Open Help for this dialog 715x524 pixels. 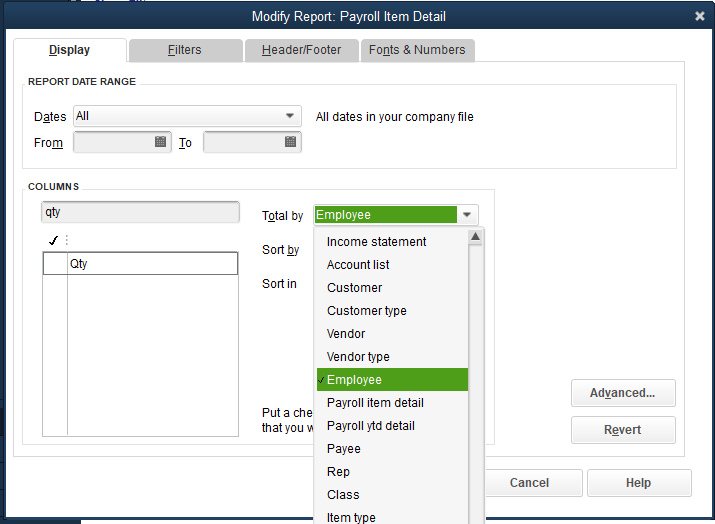pos(639,482)
